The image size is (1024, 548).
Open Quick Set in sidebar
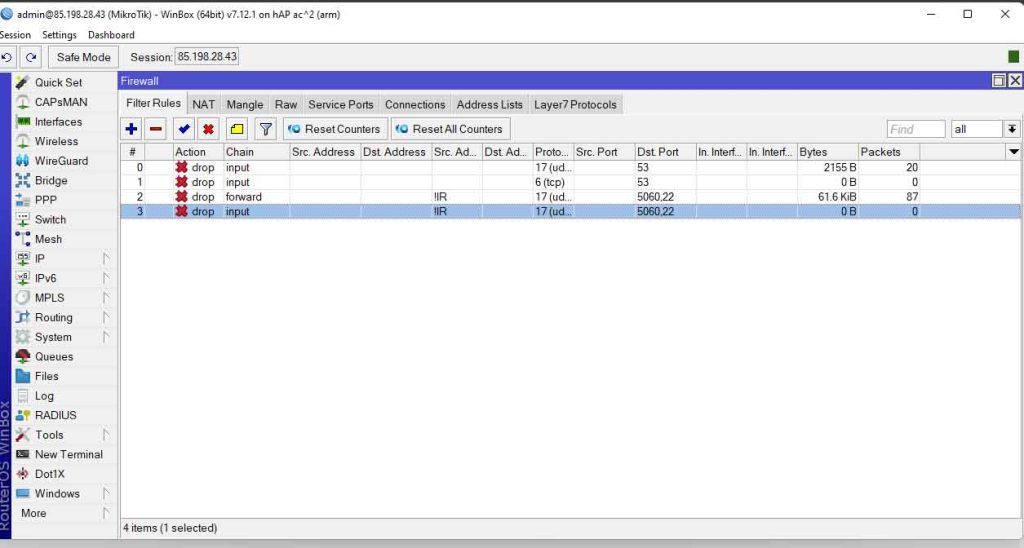[x=58, y=82]
